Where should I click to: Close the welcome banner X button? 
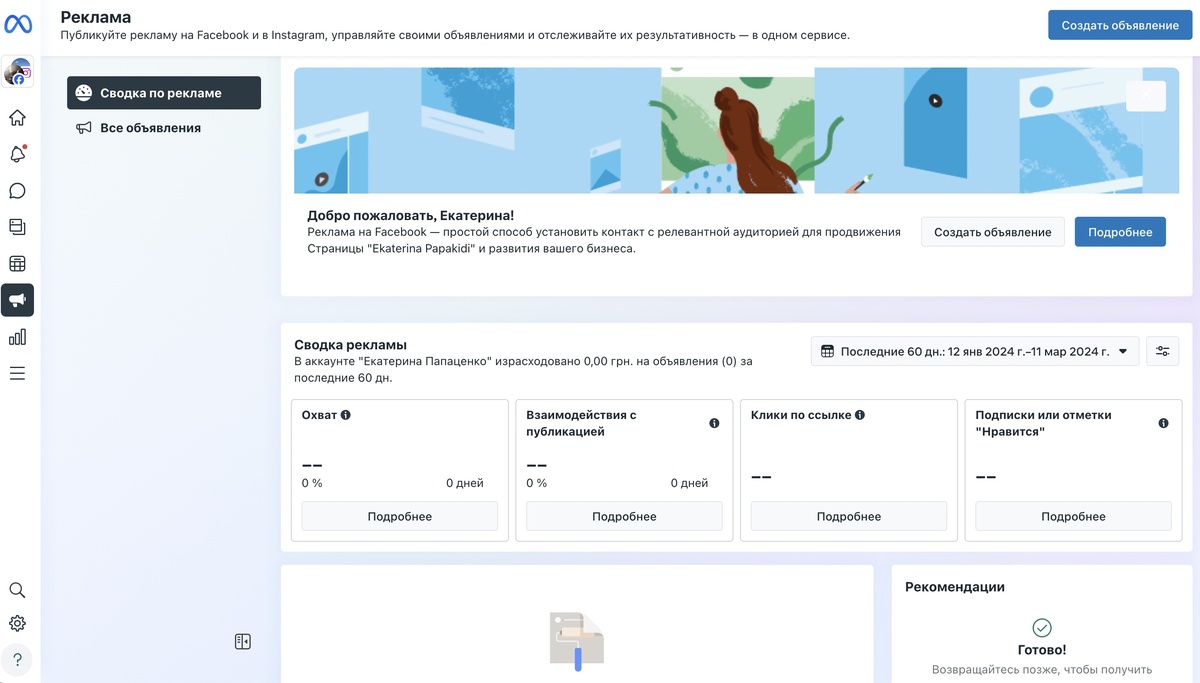tap(1146, 96)
